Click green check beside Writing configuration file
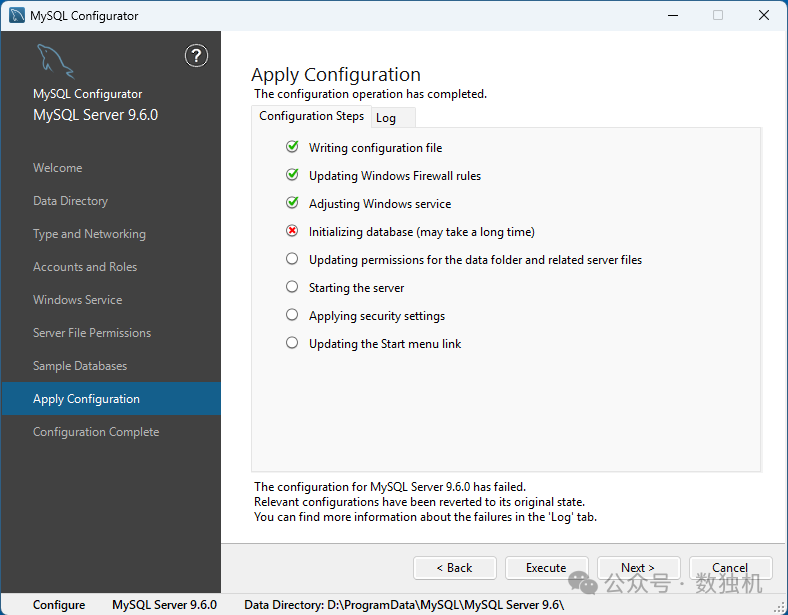Image resolution: width=788 pixels, height=615 pixels. [292, 147]
